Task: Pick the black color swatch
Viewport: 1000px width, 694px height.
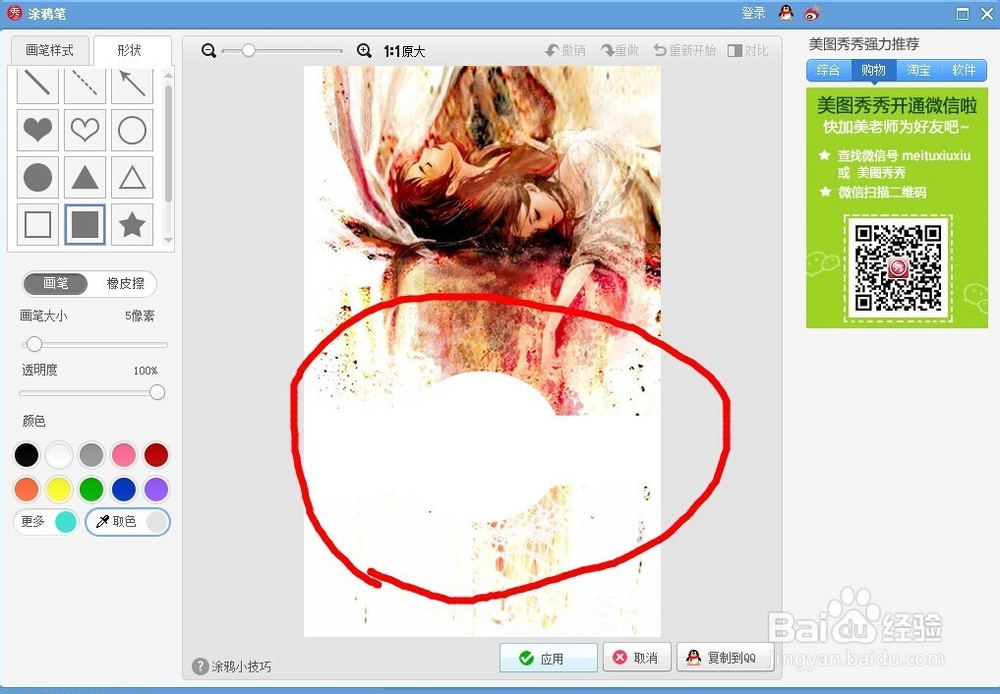Action: pos(26,455)
